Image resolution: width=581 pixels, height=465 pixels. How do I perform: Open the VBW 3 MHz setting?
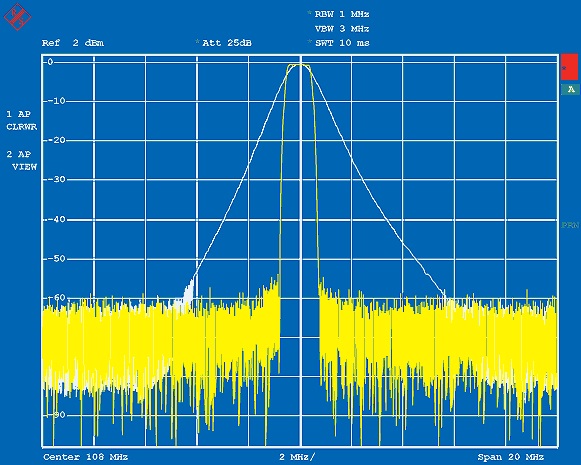pyautogui.click(x=342, y=29)
